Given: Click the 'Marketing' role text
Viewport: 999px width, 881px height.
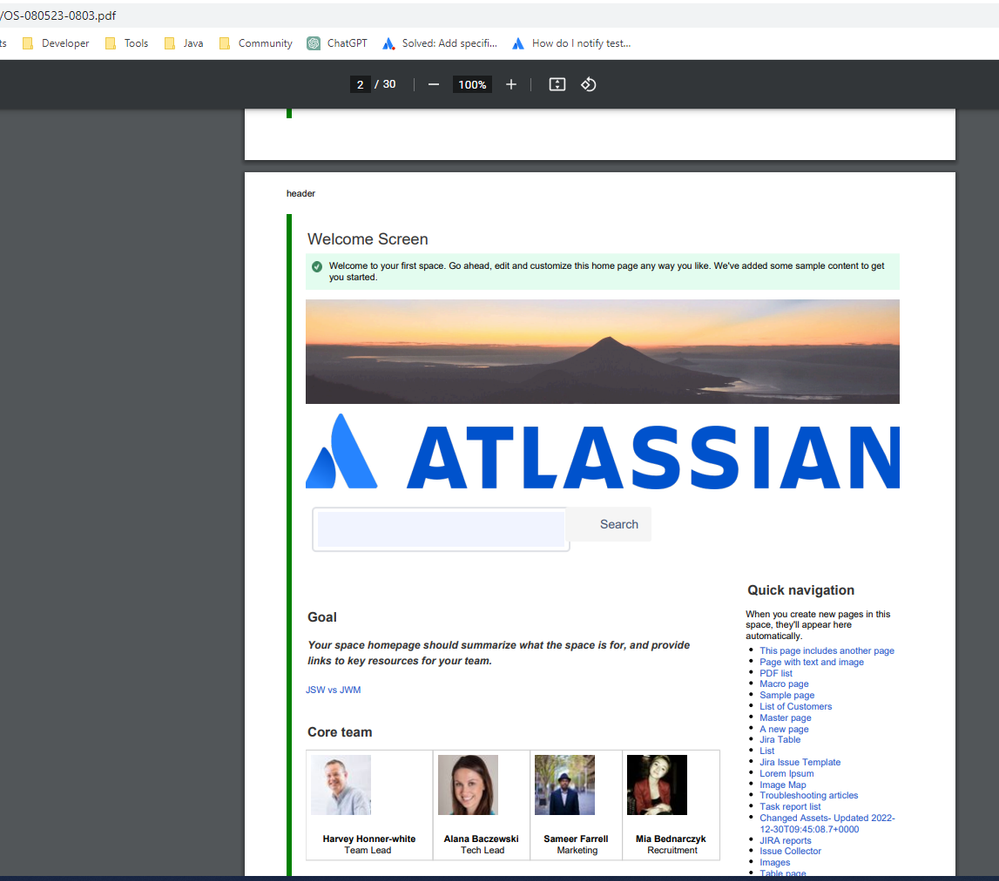Looking at the screenshot, I should [x=577, y=850].
